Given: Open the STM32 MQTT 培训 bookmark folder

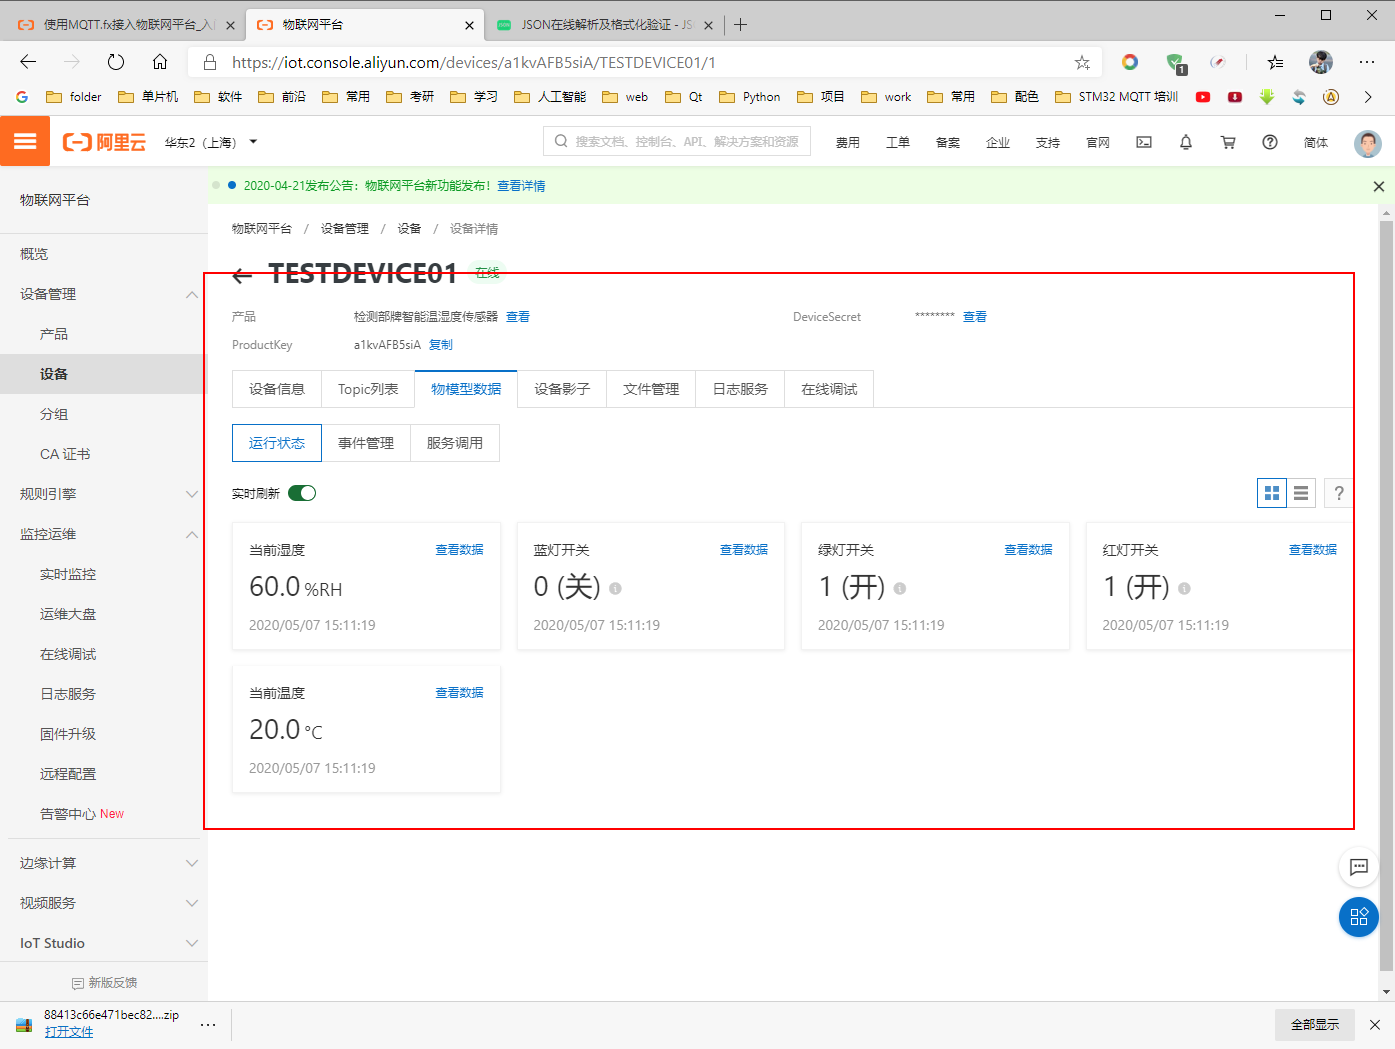Looking at the screenshot, I should click(x=1117, y=97).
